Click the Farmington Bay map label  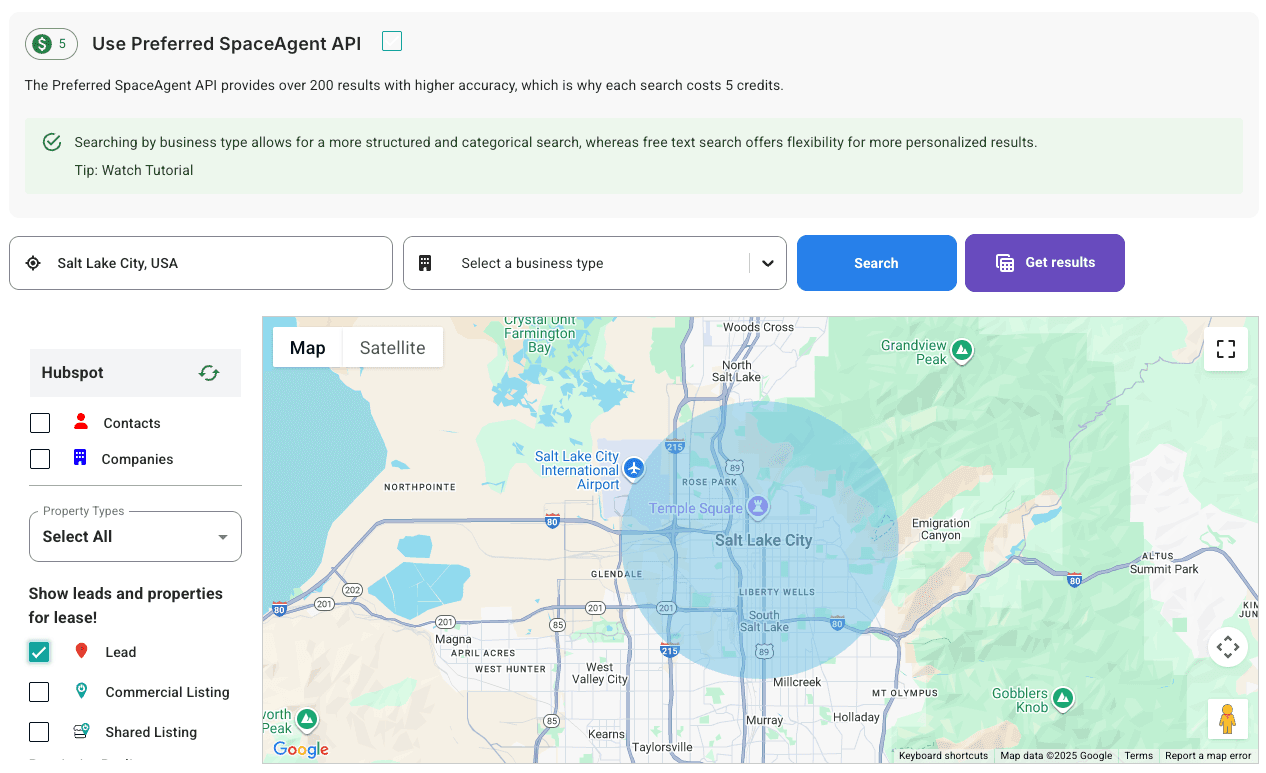(539, 334)
